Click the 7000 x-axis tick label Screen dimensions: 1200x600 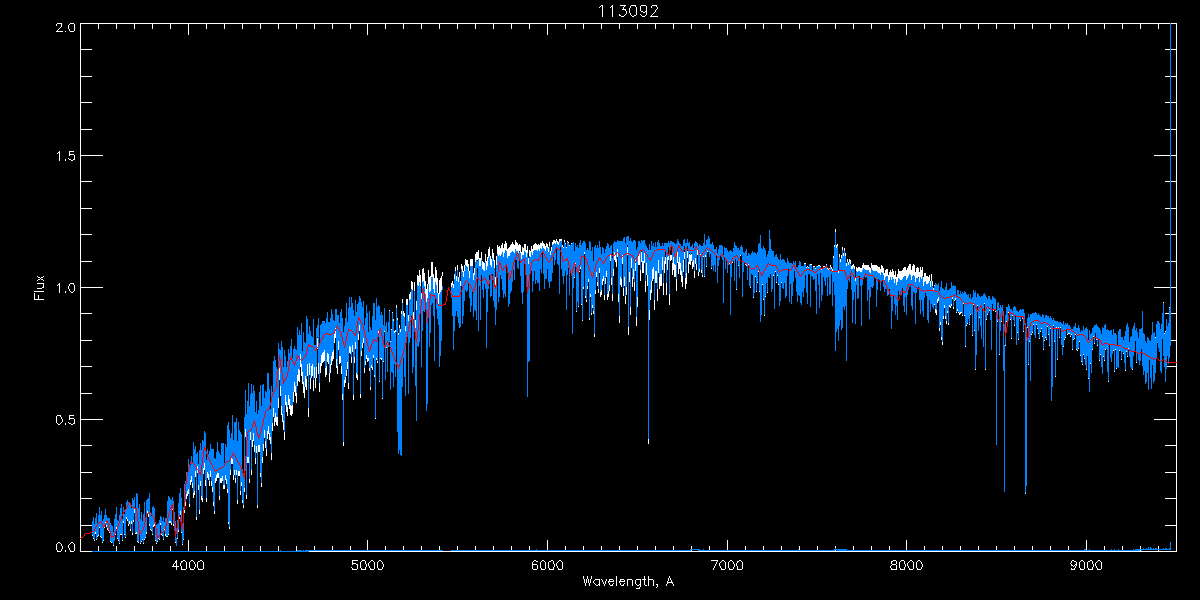[x=727, y=563]
